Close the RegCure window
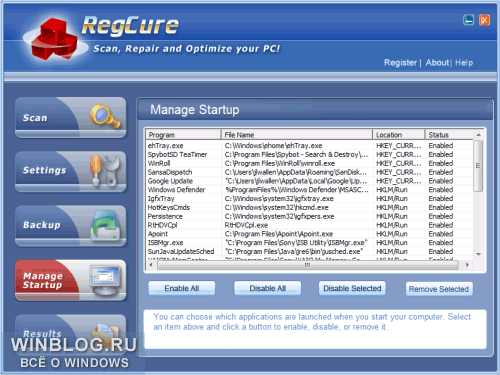Image resolution: width=500 pixels, height=375 pixels. (484, 20)
